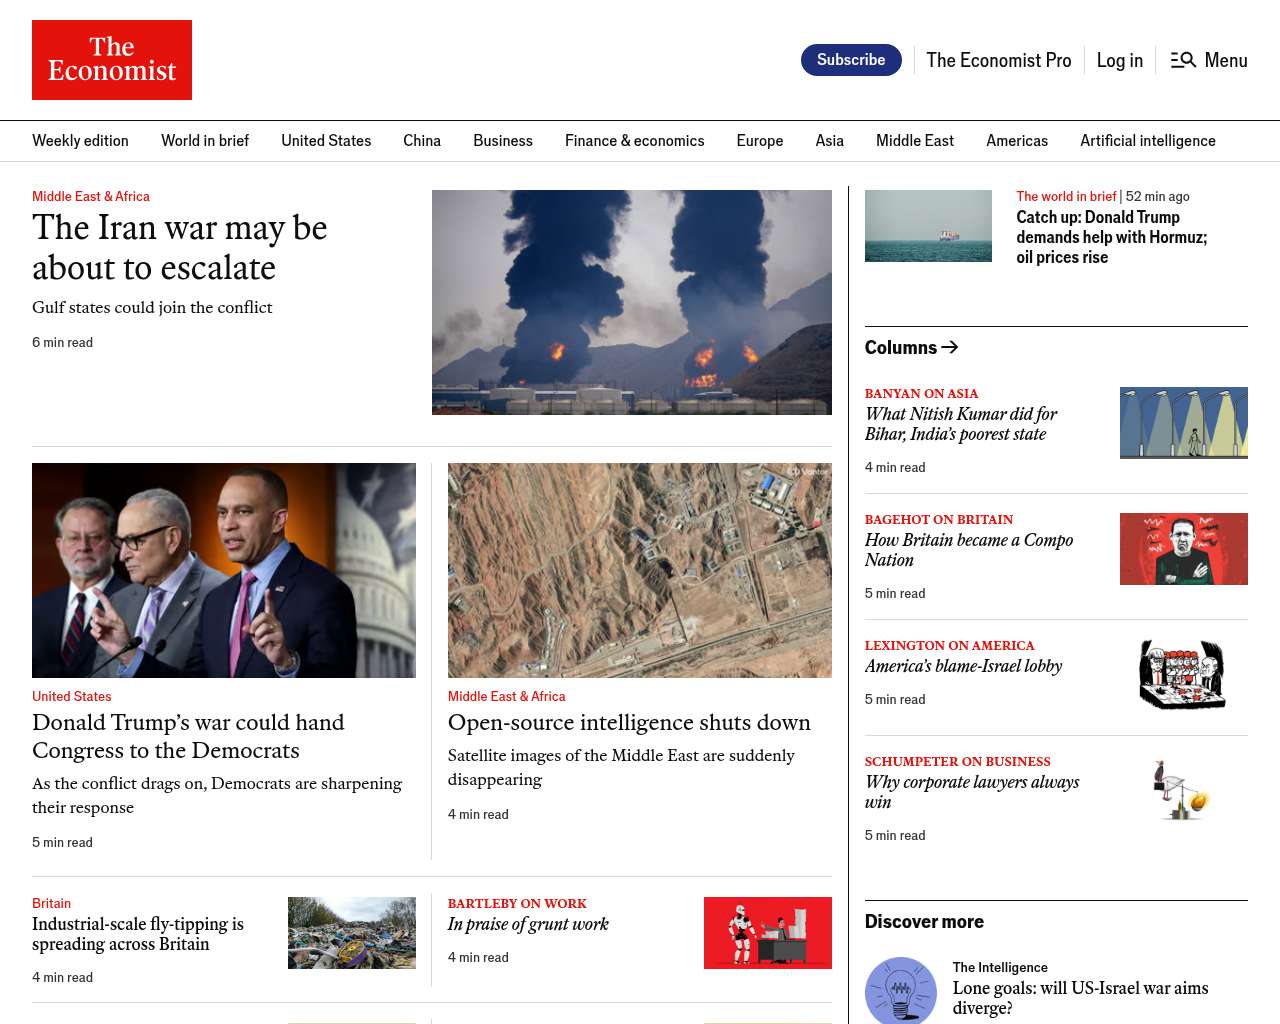Open The Intelligence lightbulb podcast icon
This screenshot has width=1280, height=1024.
(900, 990)
